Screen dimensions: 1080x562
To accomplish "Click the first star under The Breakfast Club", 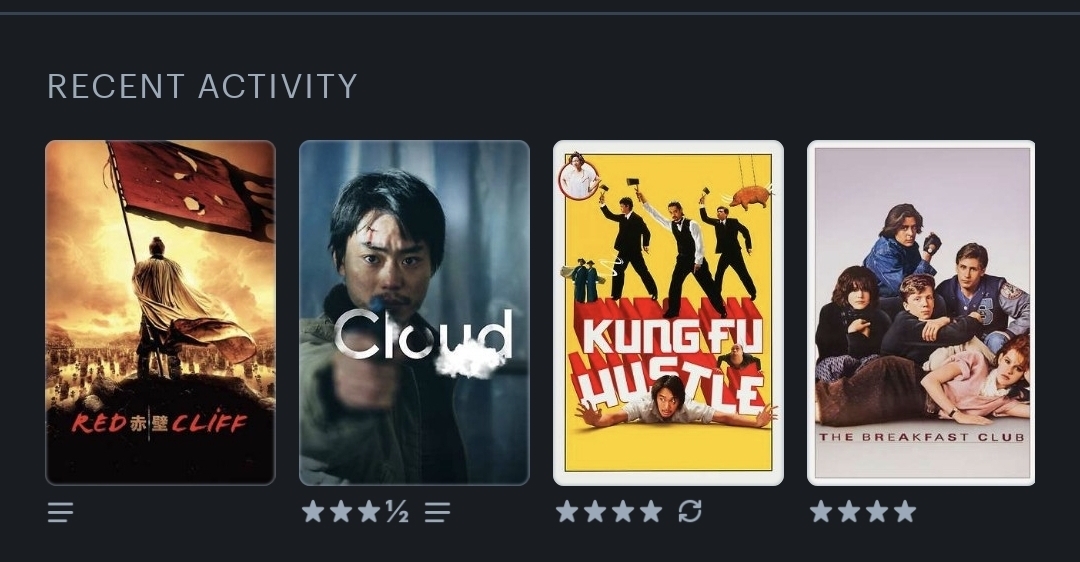I will click(821, 512).
